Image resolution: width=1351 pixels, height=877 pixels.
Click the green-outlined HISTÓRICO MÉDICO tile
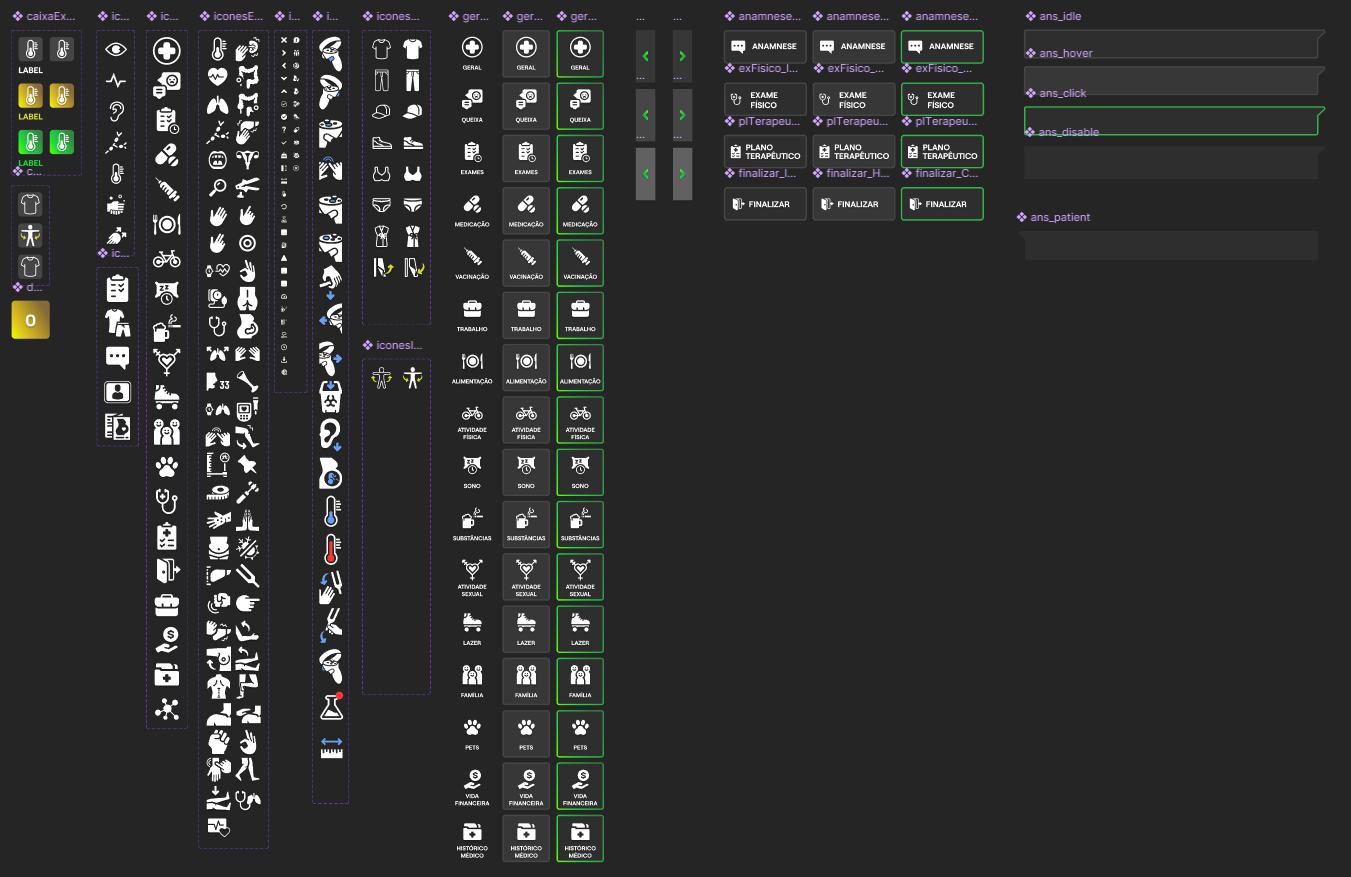[580, 838]
